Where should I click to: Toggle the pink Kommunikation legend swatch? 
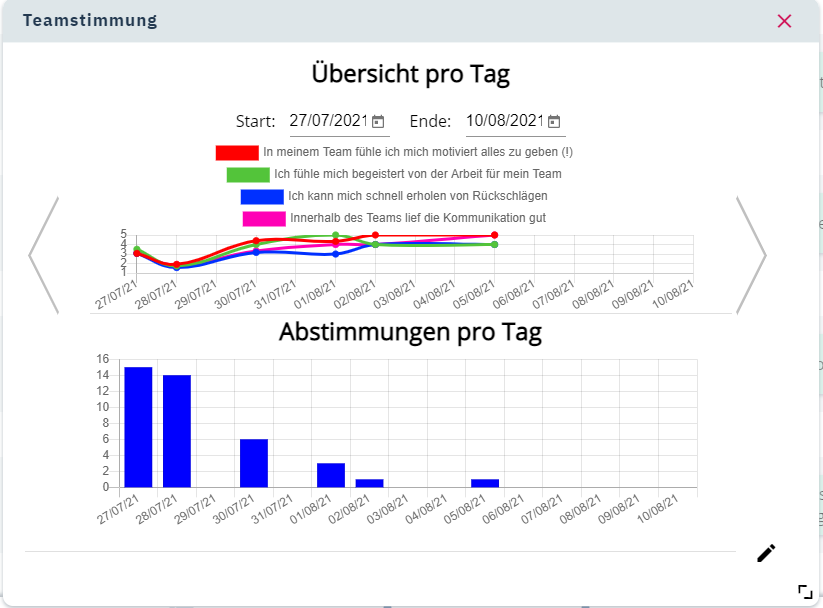(265, 219)
